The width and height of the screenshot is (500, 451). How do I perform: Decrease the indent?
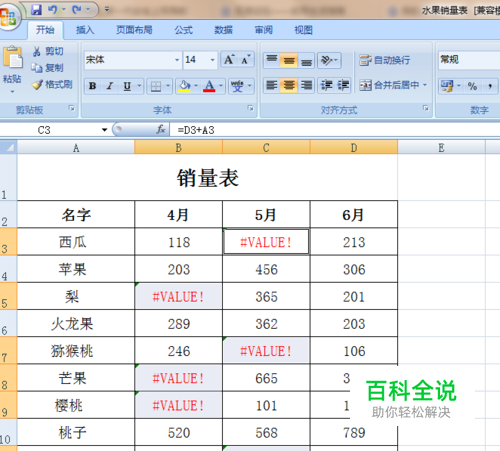[x=326, y=85]
